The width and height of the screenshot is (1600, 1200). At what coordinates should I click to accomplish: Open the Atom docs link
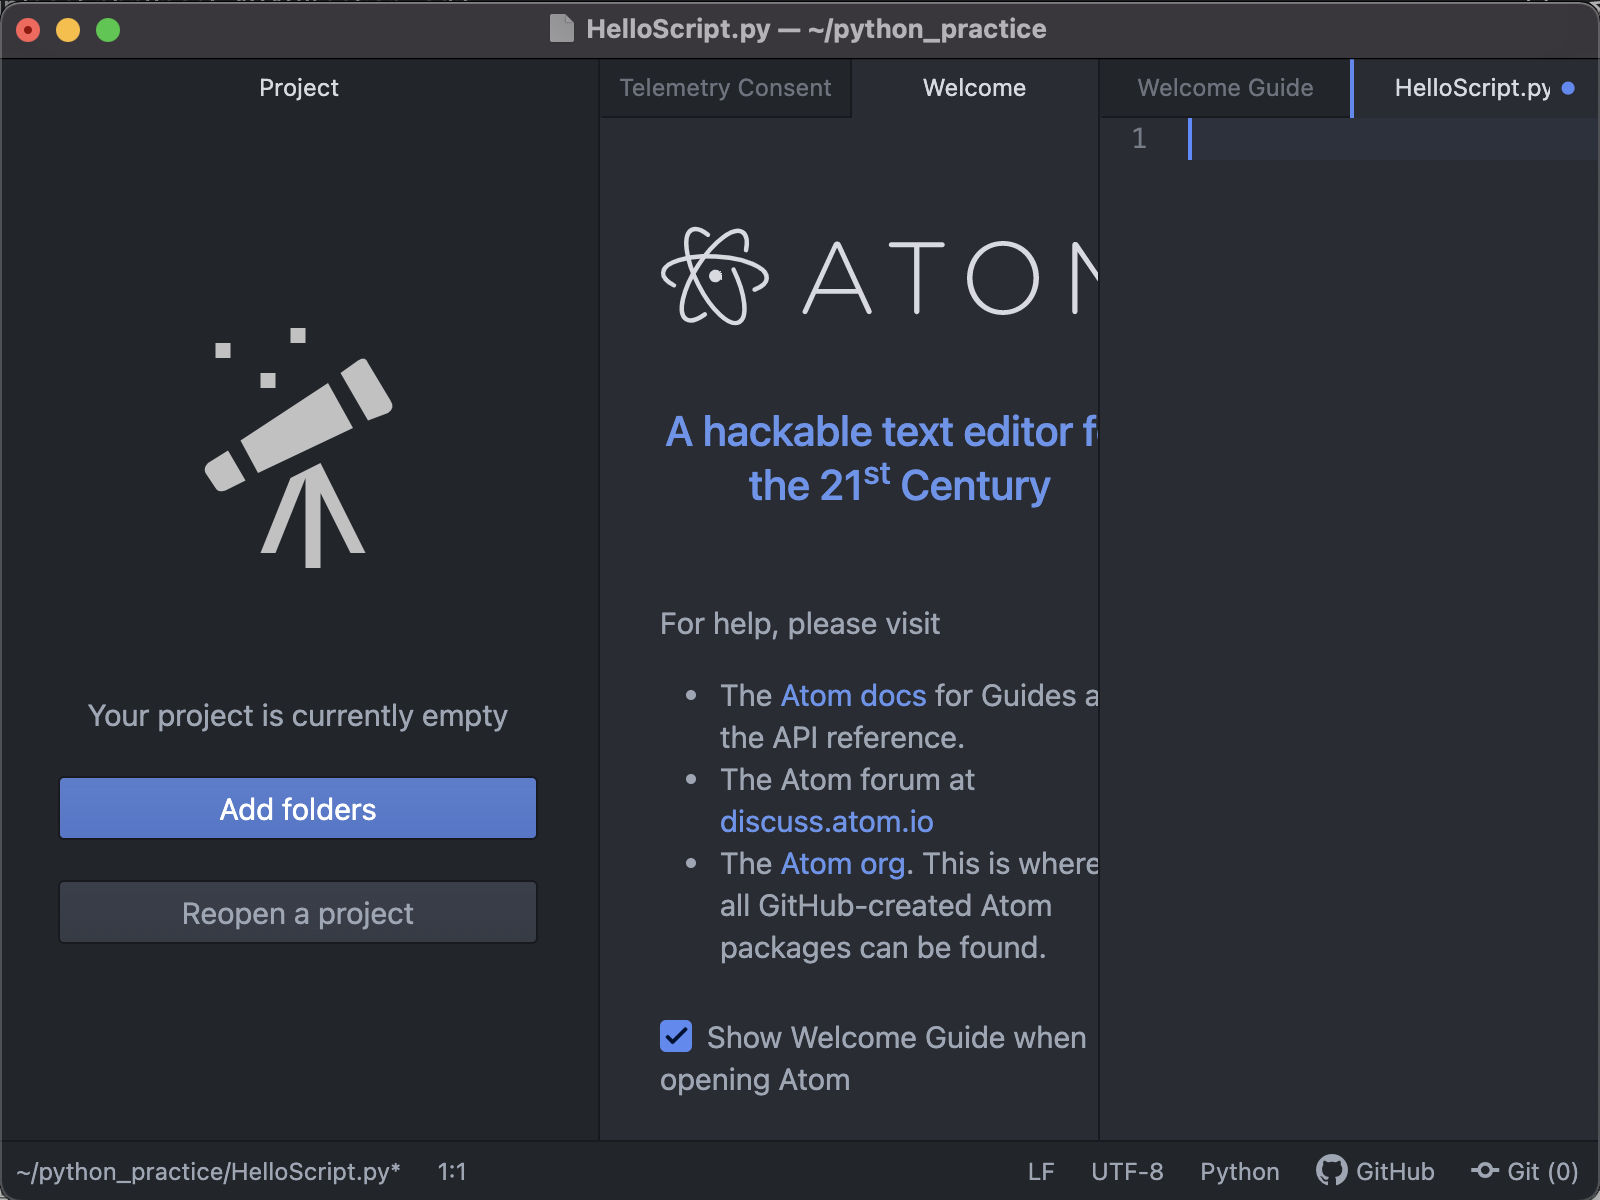pyautogui.click(x=853, y=695)
